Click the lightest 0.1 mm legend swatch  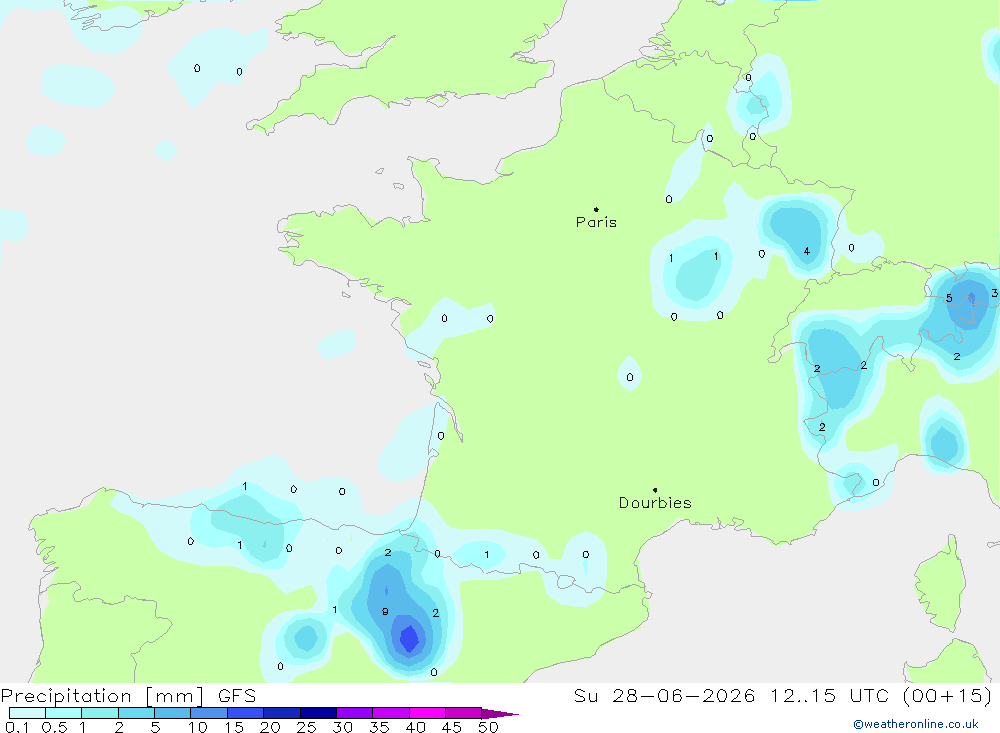(x=27, y=713)
